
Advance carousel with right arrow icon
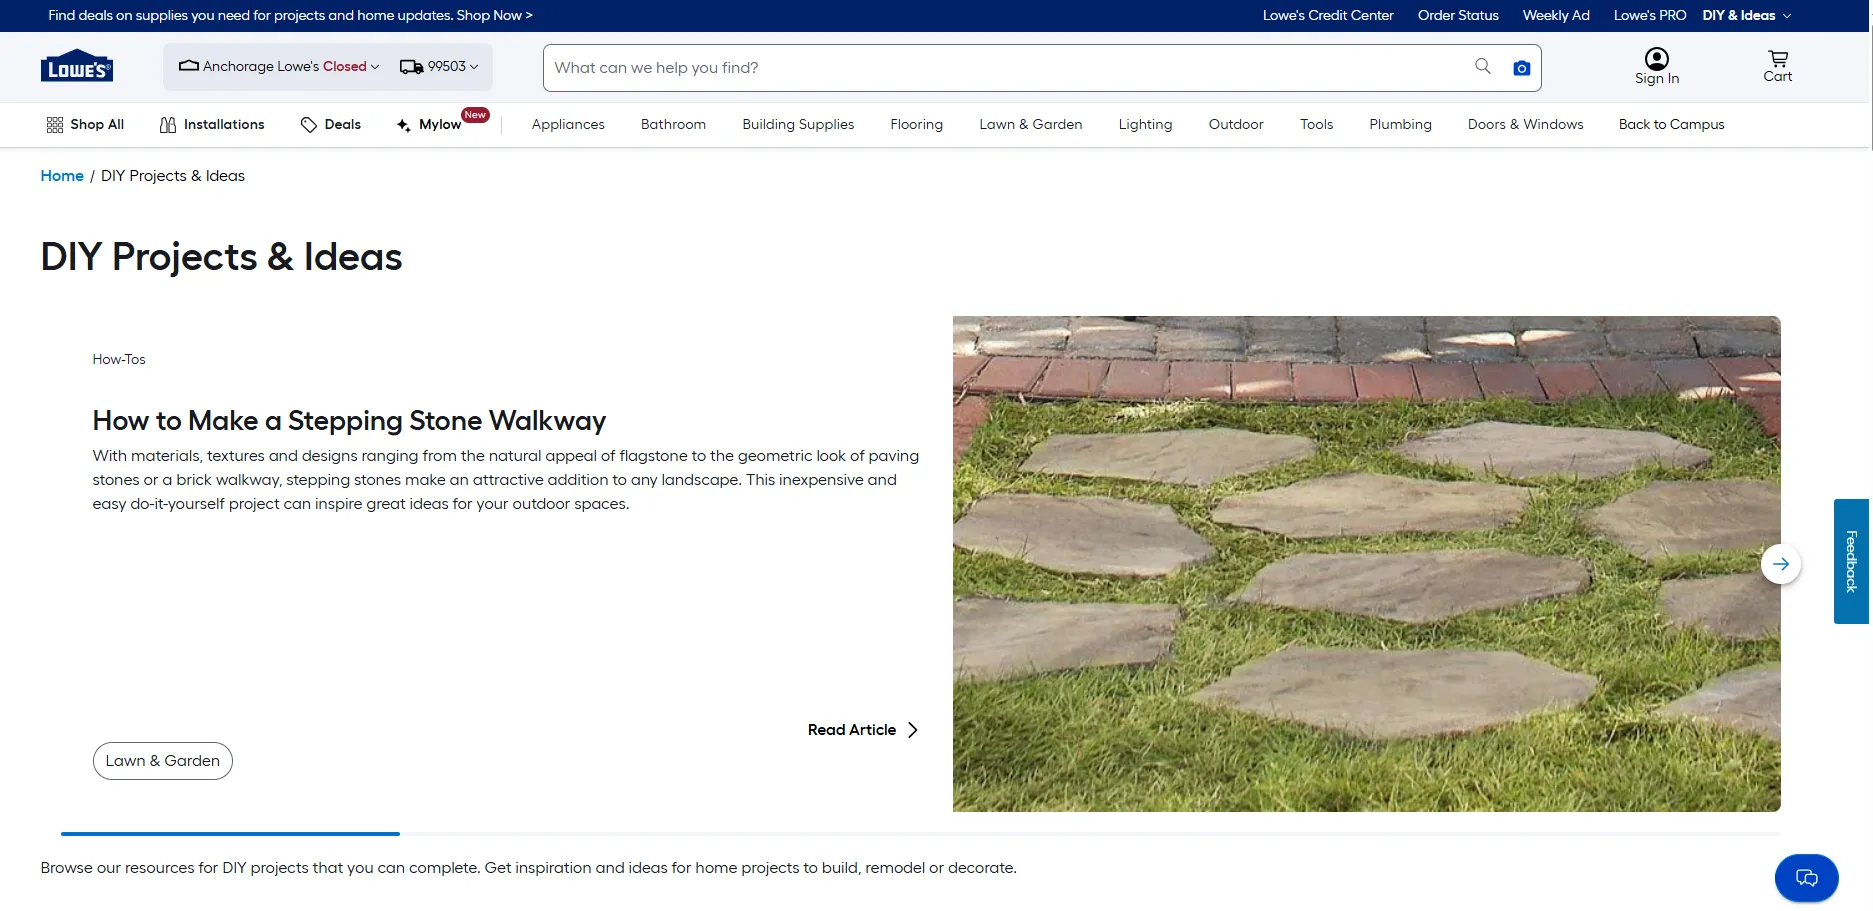pyautogui.click(x=1780, y=563)
